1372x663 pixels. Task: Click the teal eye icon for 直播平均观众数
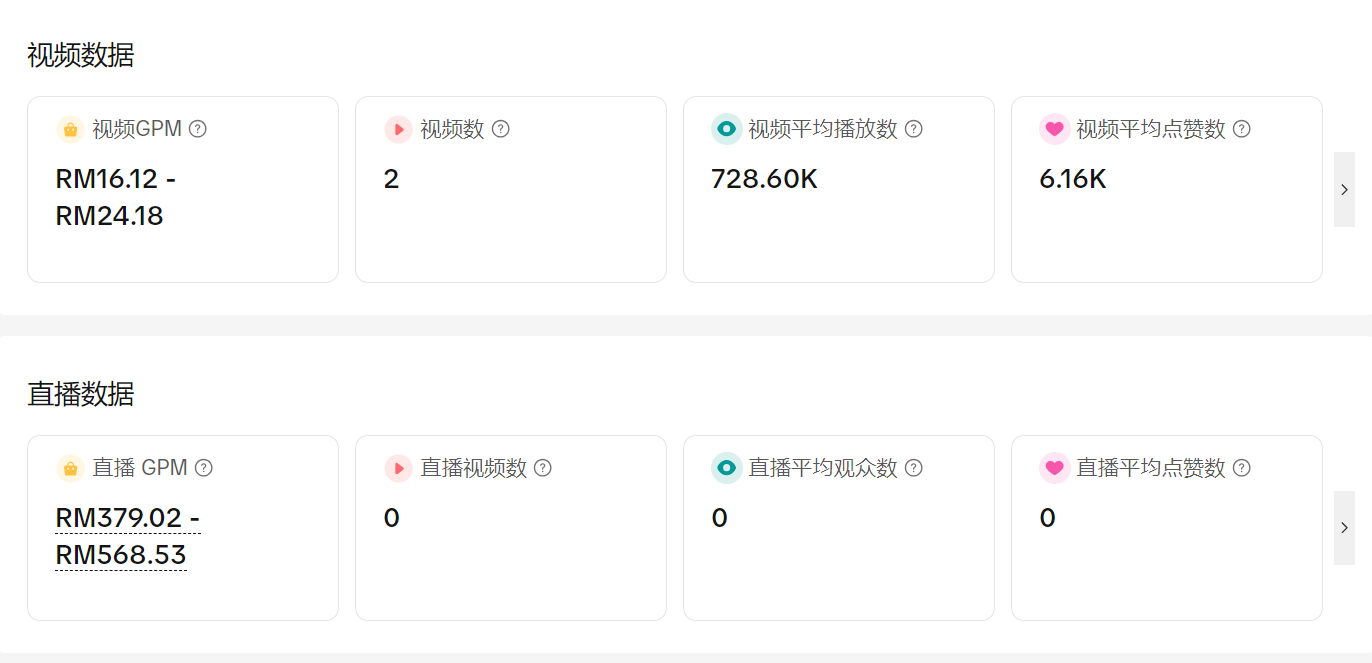point(727,468)
